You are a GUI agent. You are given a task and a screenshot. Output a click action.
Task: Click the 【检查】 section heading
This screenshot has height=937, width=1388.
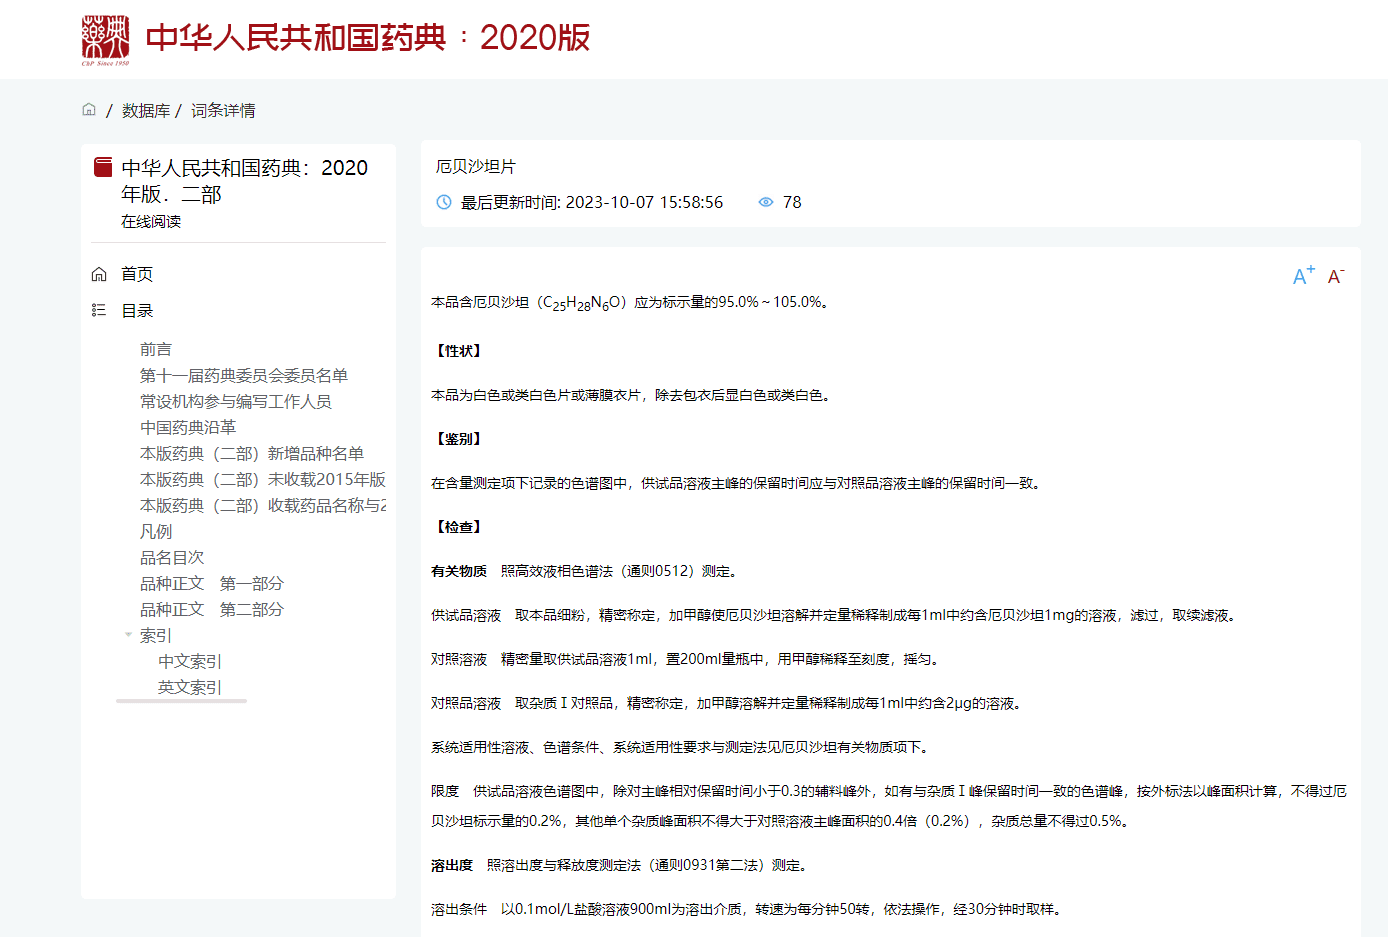(x=459, y=527)
